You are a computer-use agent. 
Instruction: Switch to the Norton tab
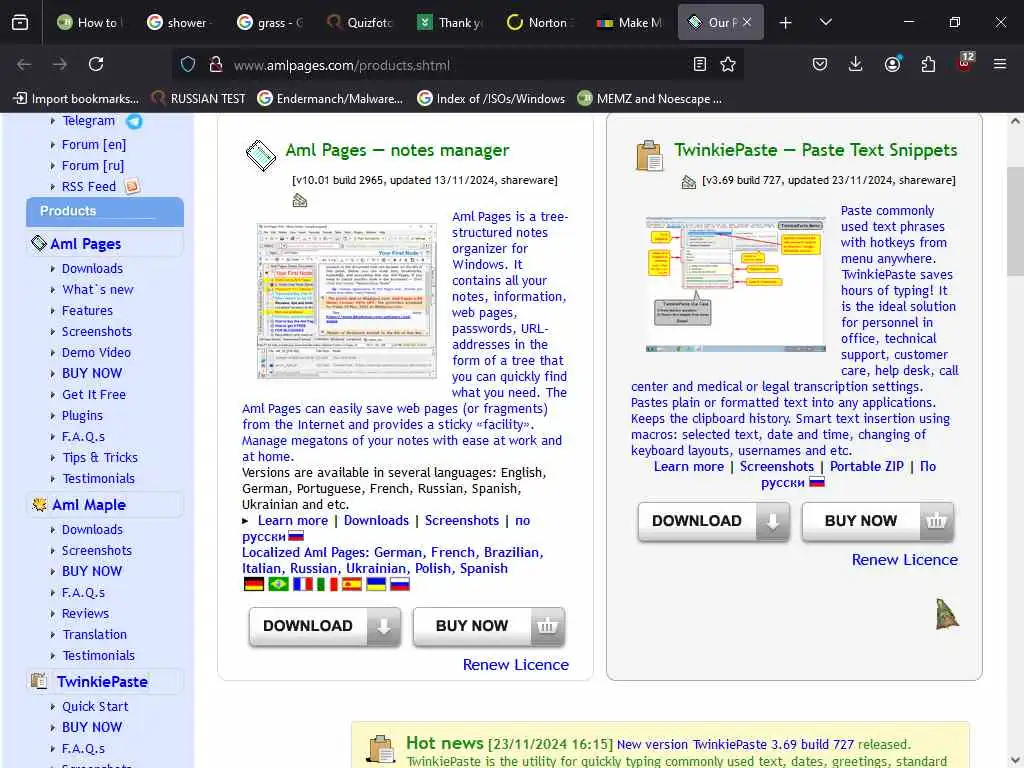[x=539, y=22]
